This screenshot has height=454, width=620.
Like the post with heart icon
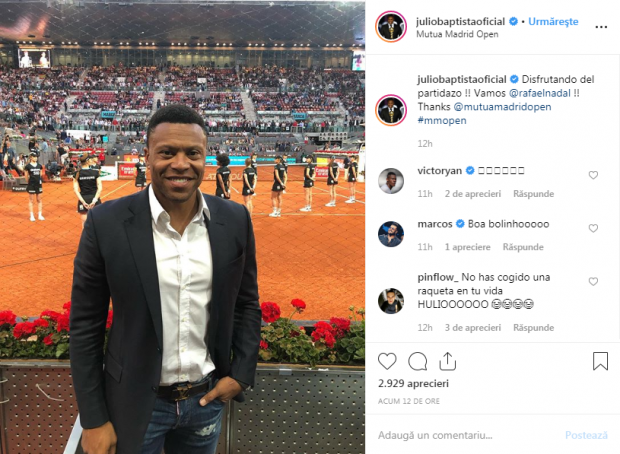click(387, 361)
